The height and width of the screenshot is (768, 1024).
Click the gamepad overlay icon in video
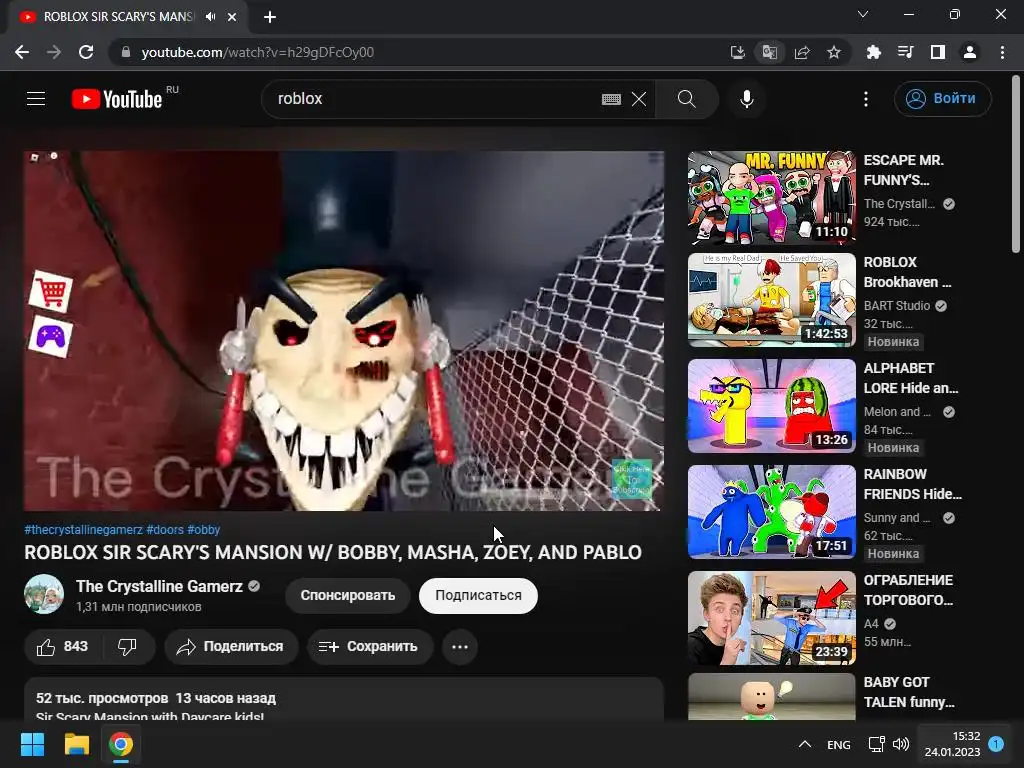50,337
